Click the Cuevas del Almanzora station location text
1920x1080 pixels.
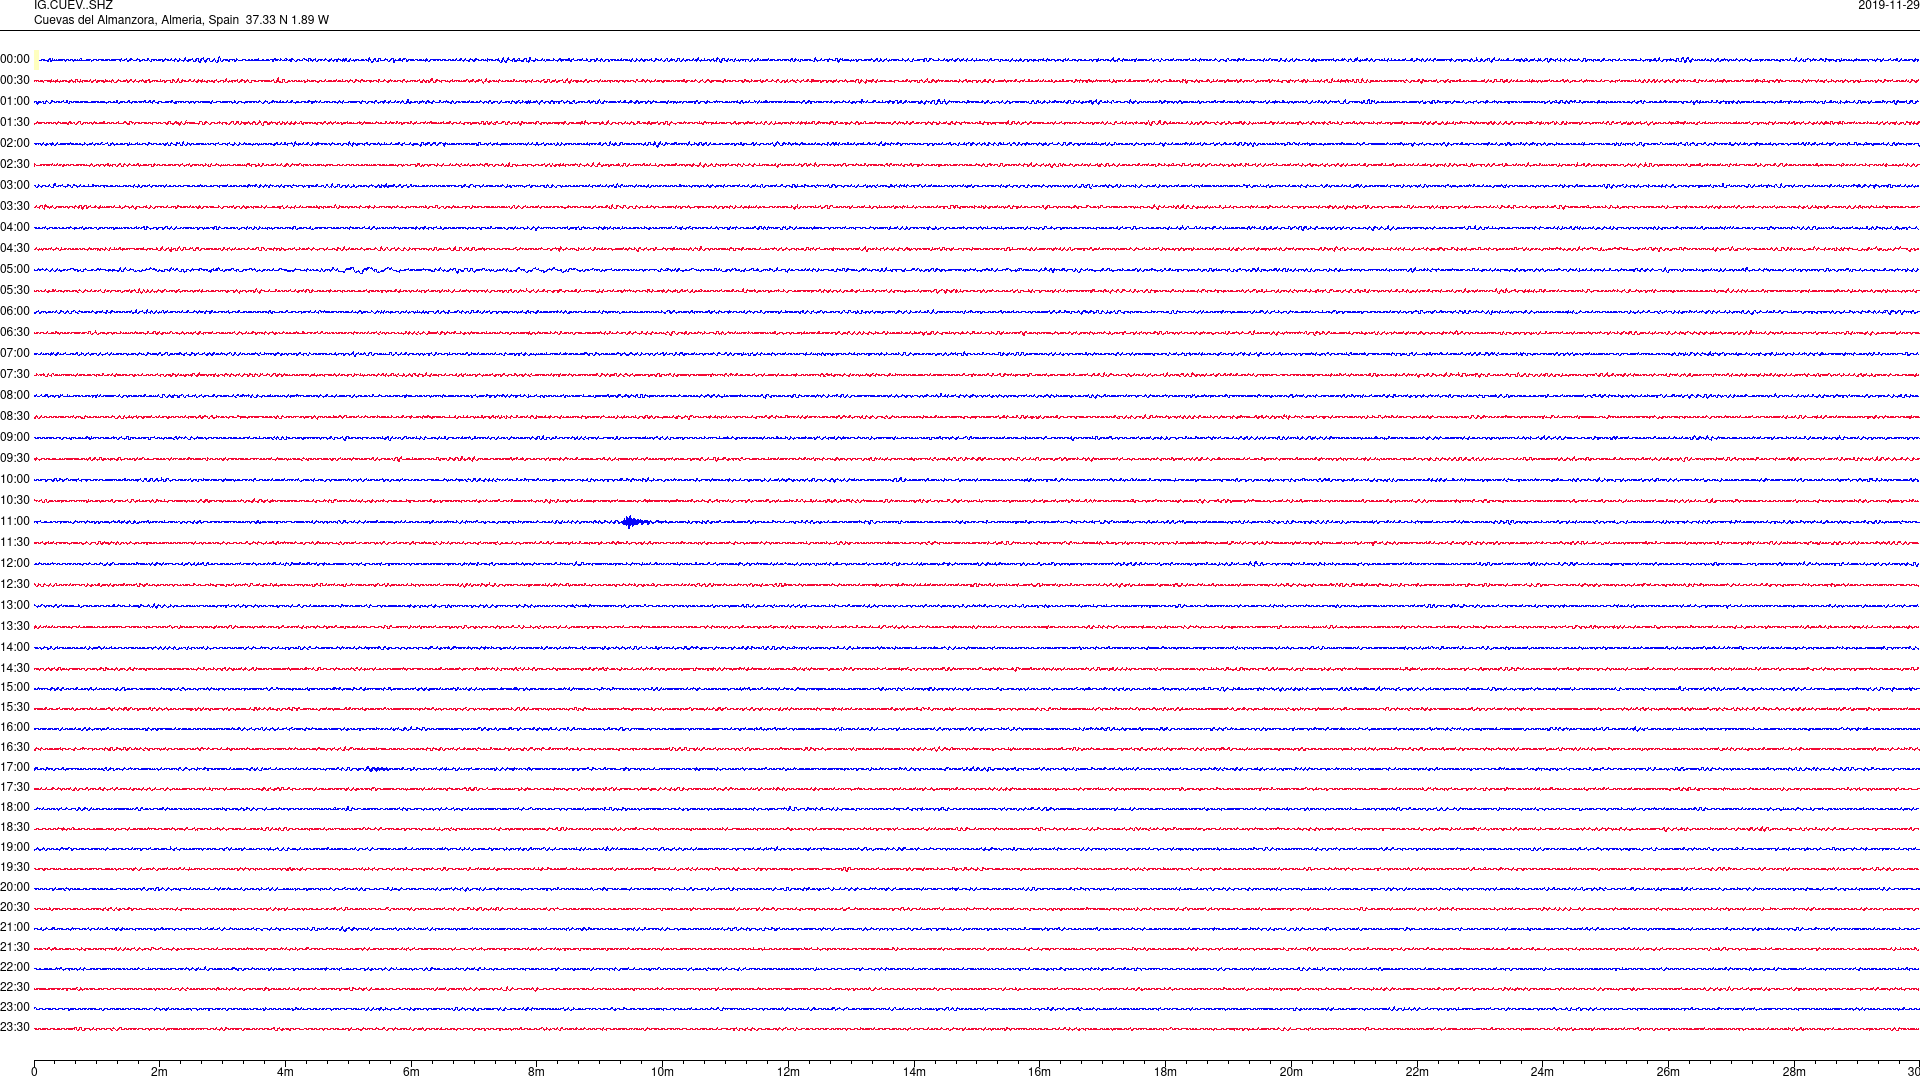[181, 20]
